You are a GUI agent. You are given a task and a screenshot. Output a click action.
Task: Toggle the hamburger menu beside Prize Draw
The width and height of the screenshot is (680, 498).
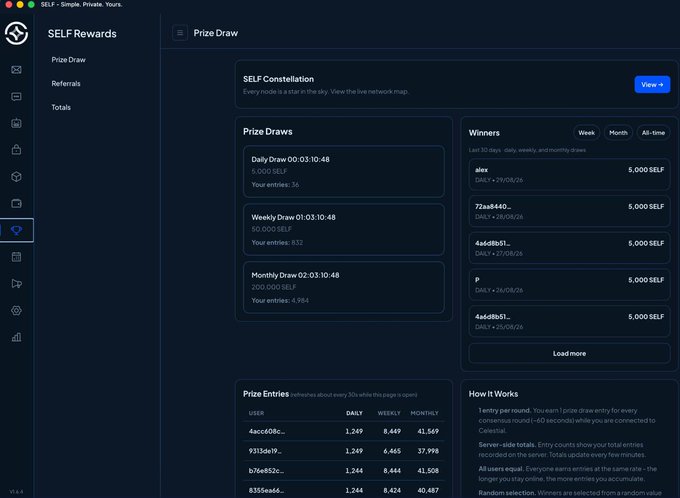point(180,33)
